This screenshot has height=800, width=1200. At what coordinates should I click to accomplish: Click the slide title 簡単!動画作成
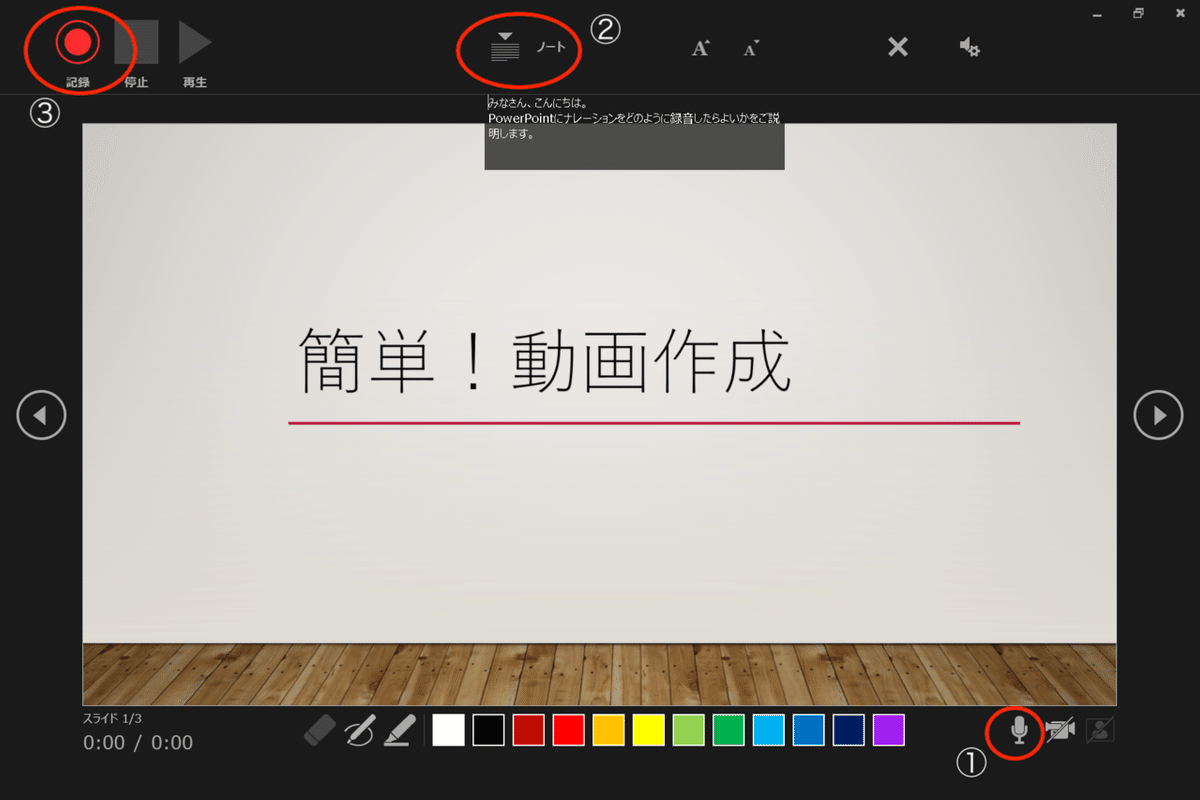(545, 363)
